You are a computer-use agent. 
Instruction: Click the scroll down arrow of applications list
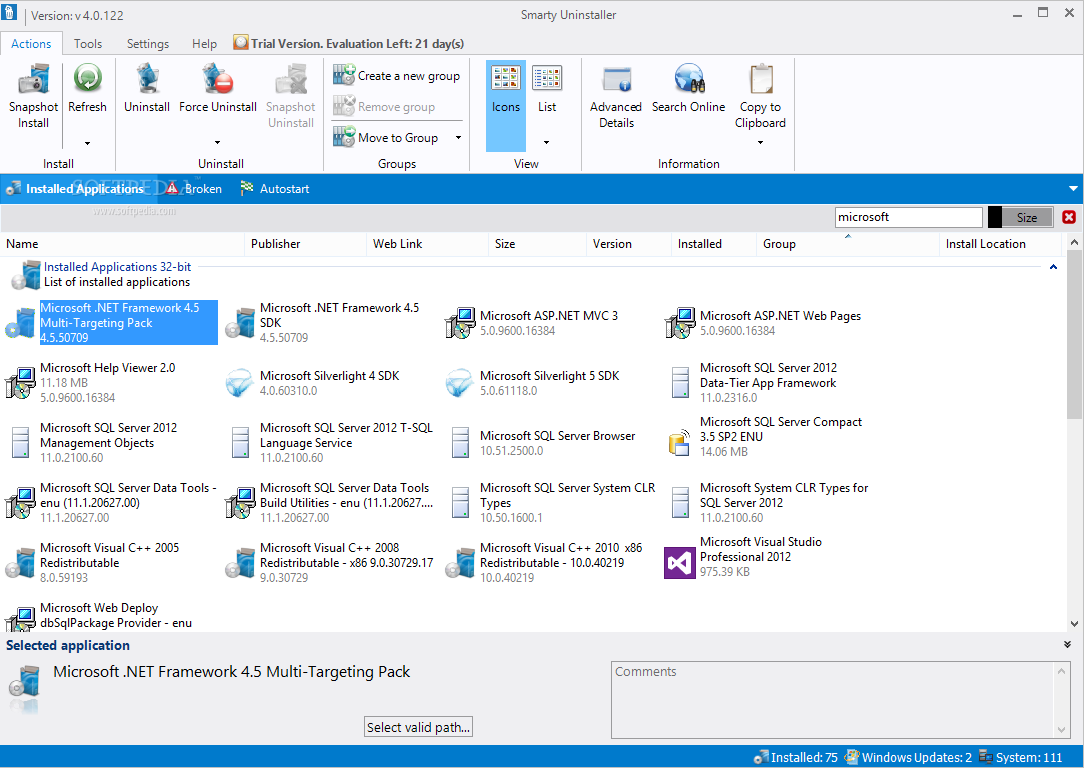coord(1074,624)
